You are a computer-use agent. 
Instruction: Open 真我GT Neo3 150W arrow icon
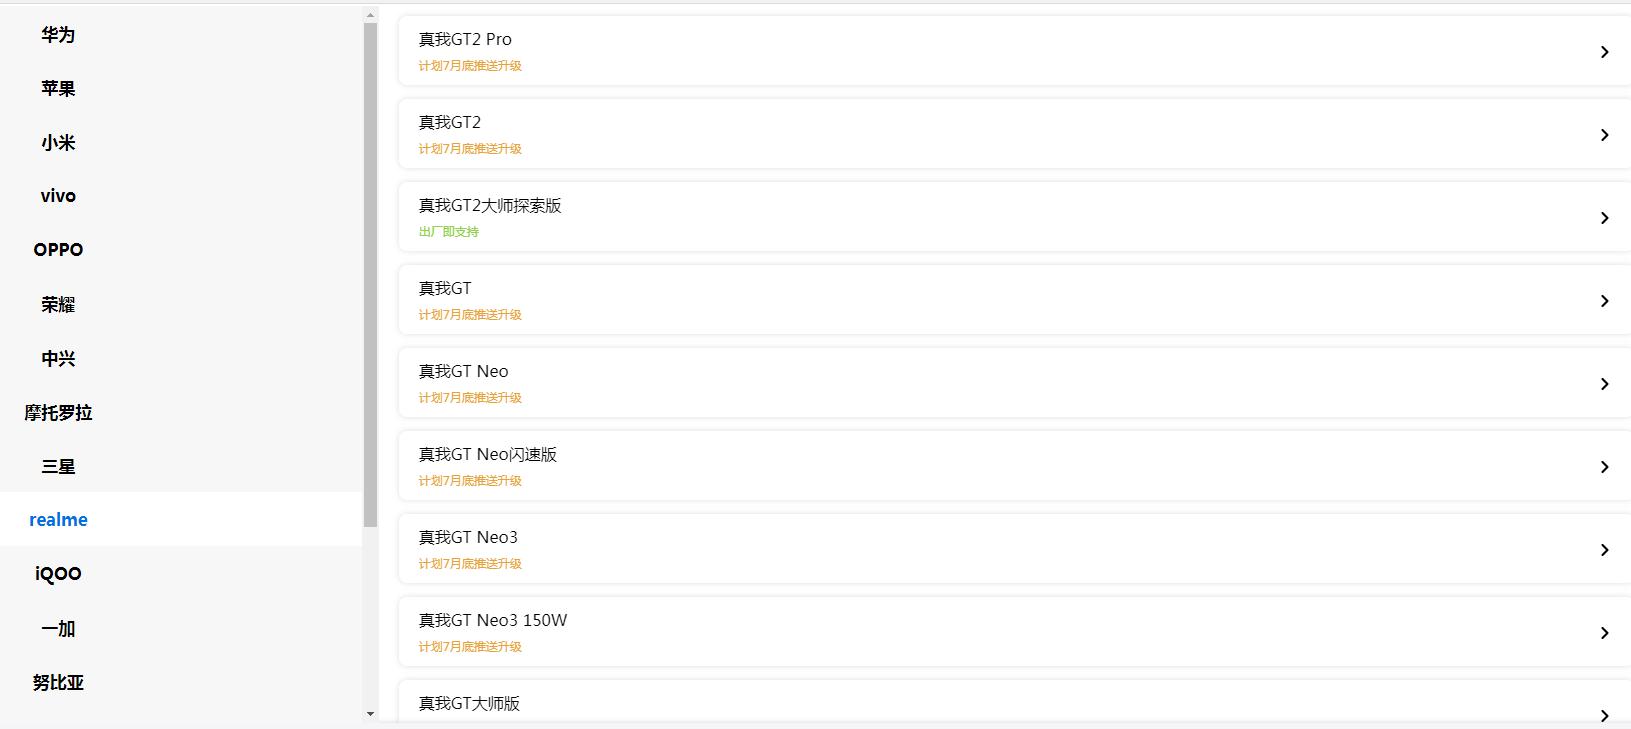[x=1604, y=633]
